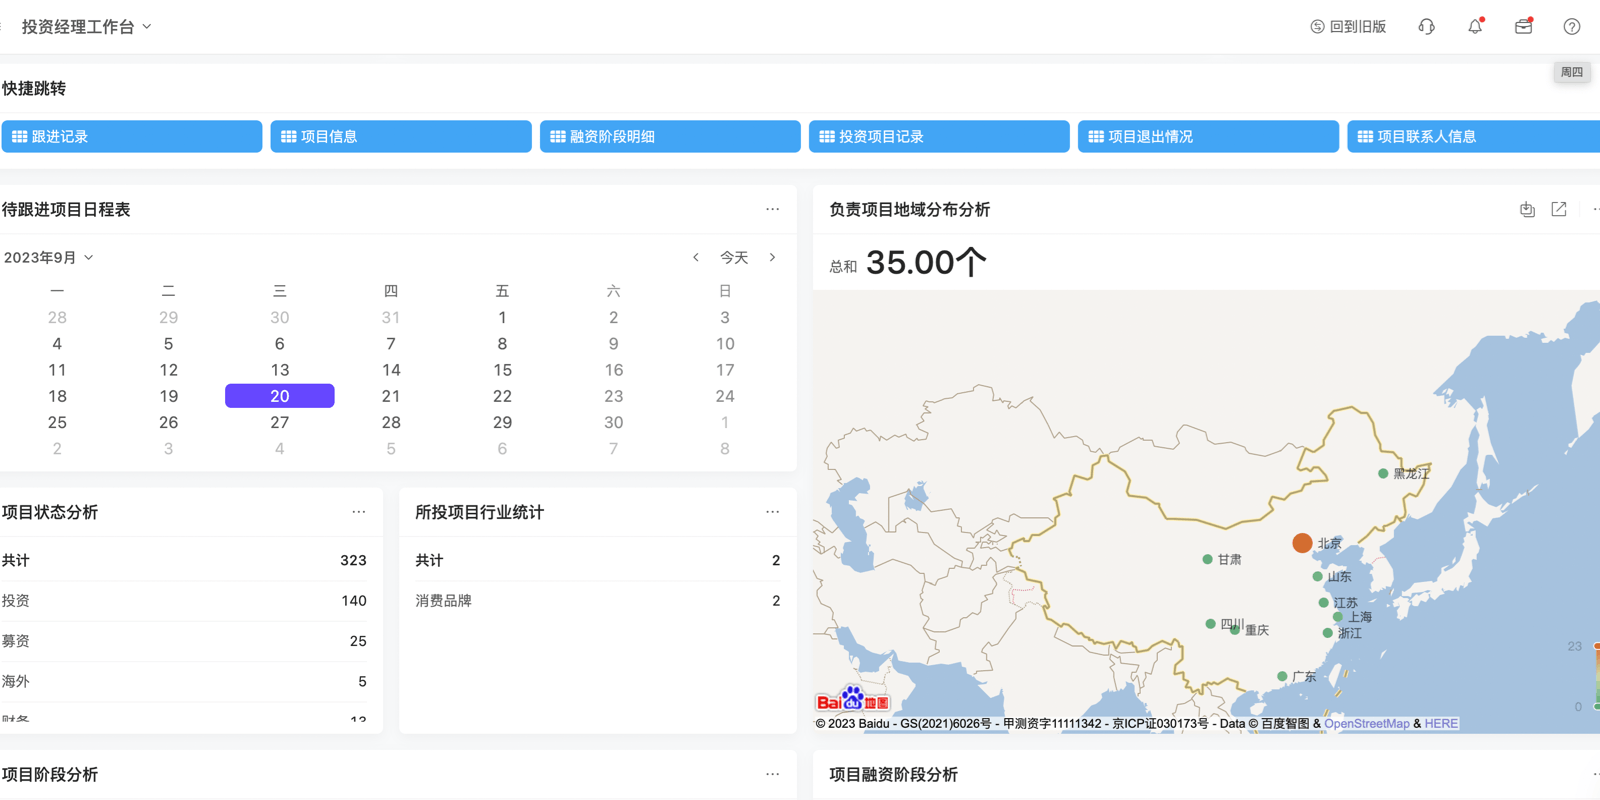The image size is (1600, 800).
Task: Open the 2023年9月 month selector
Action: tap(48, 258)
